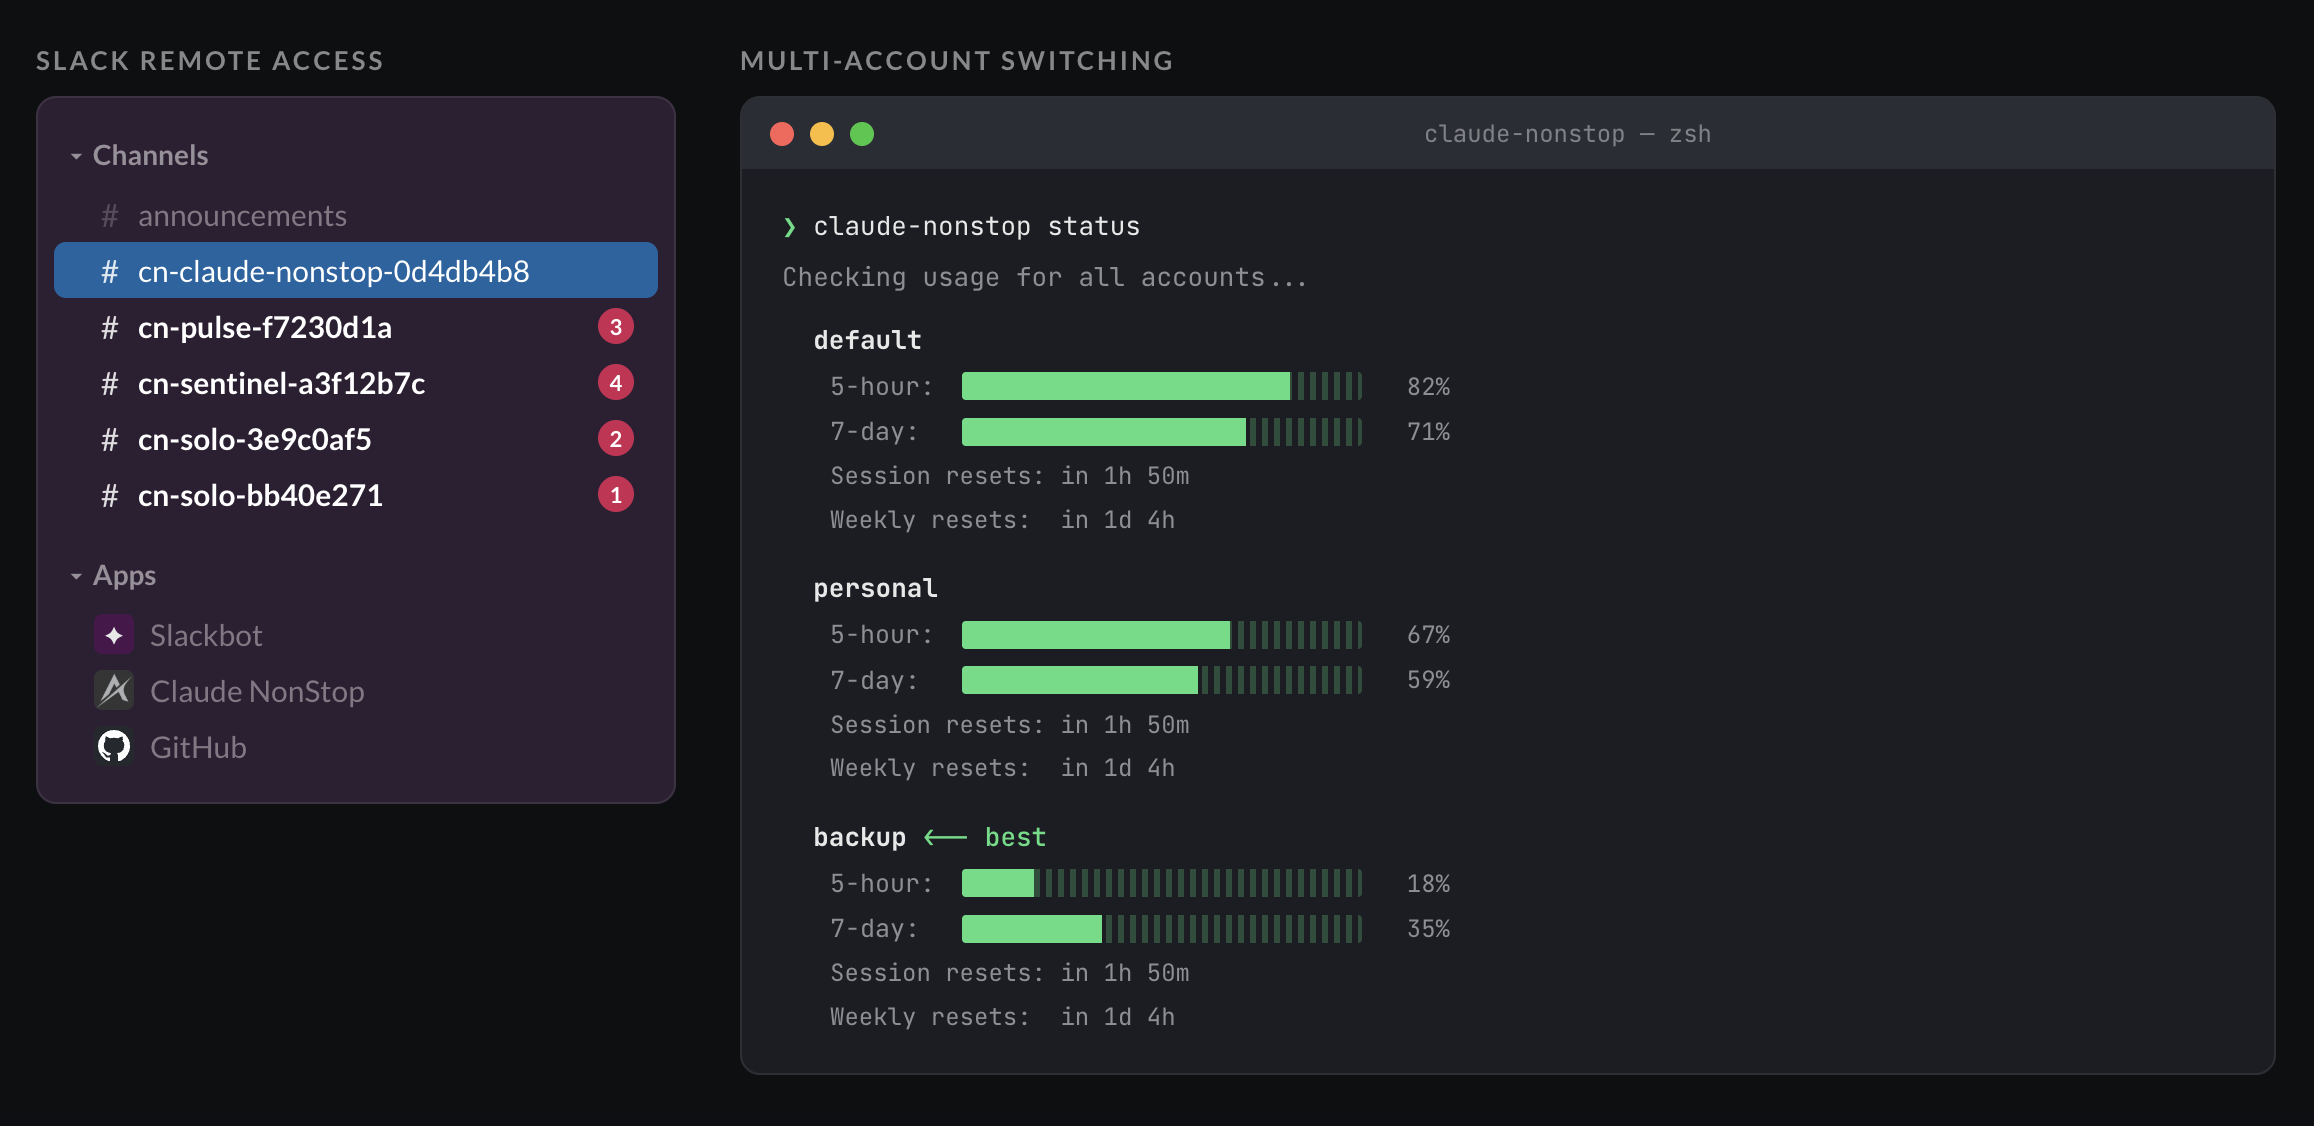Click the personal 5-hour usage bar
This screenshot has width=2314, height=1126.
[x=1162, y=635]
